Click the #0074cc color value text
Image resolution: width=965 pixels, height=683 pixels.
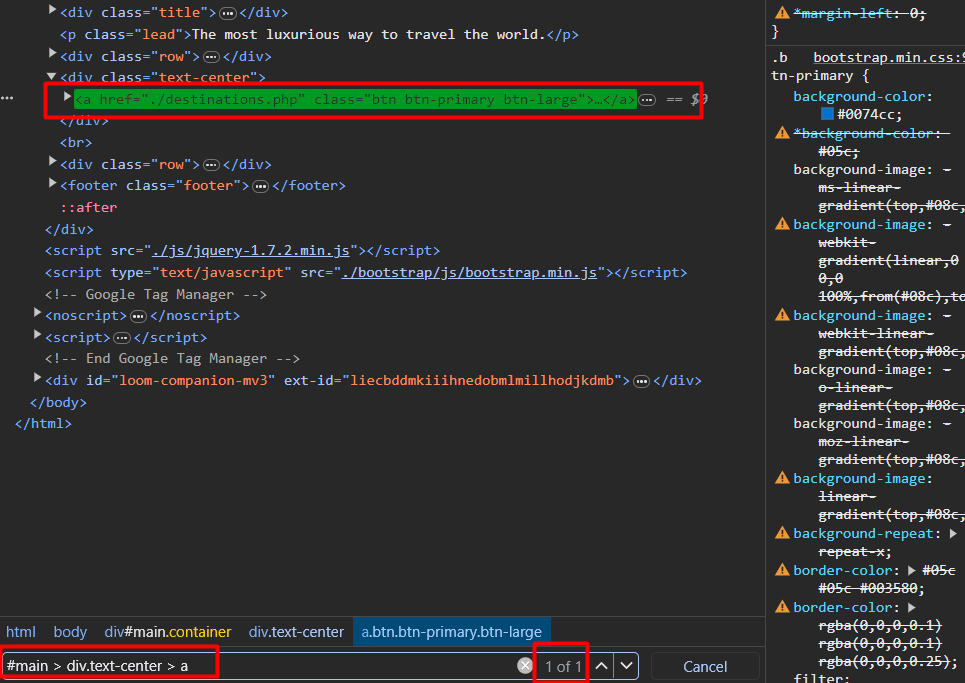click(868, 114)
